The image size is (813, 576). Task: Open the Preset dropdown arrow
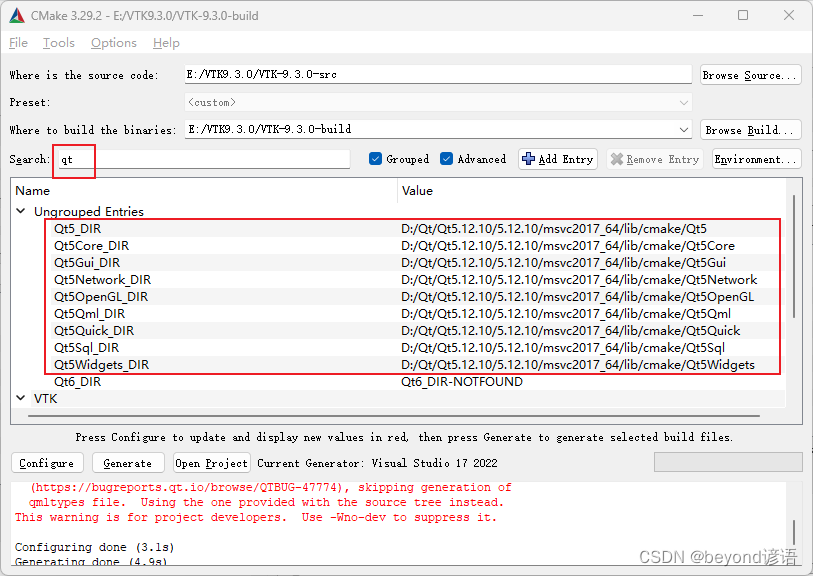coord(684,102)
